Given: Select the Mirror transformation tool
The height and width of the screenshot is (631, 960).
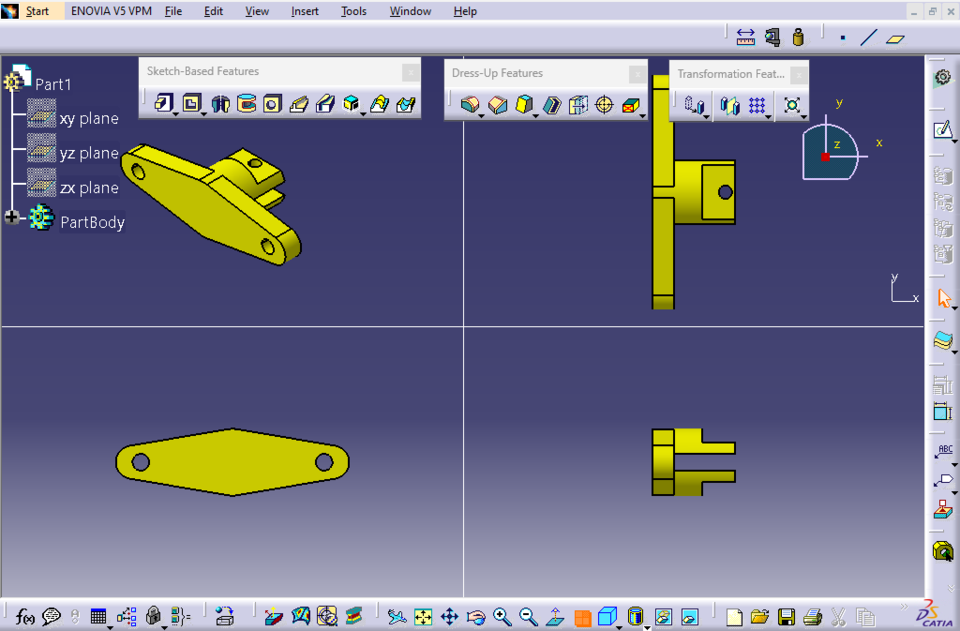Looking at the screenshot, I should point(730,104).
